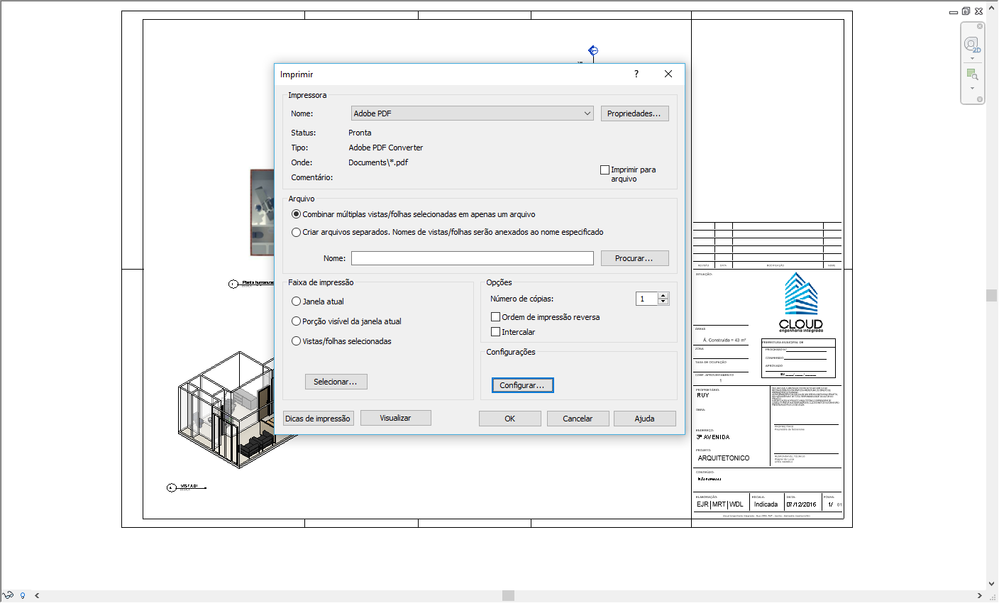Check Ordem de impressão reversa
The width and height of the screenshot is (999, 603).
coord(495,317)
